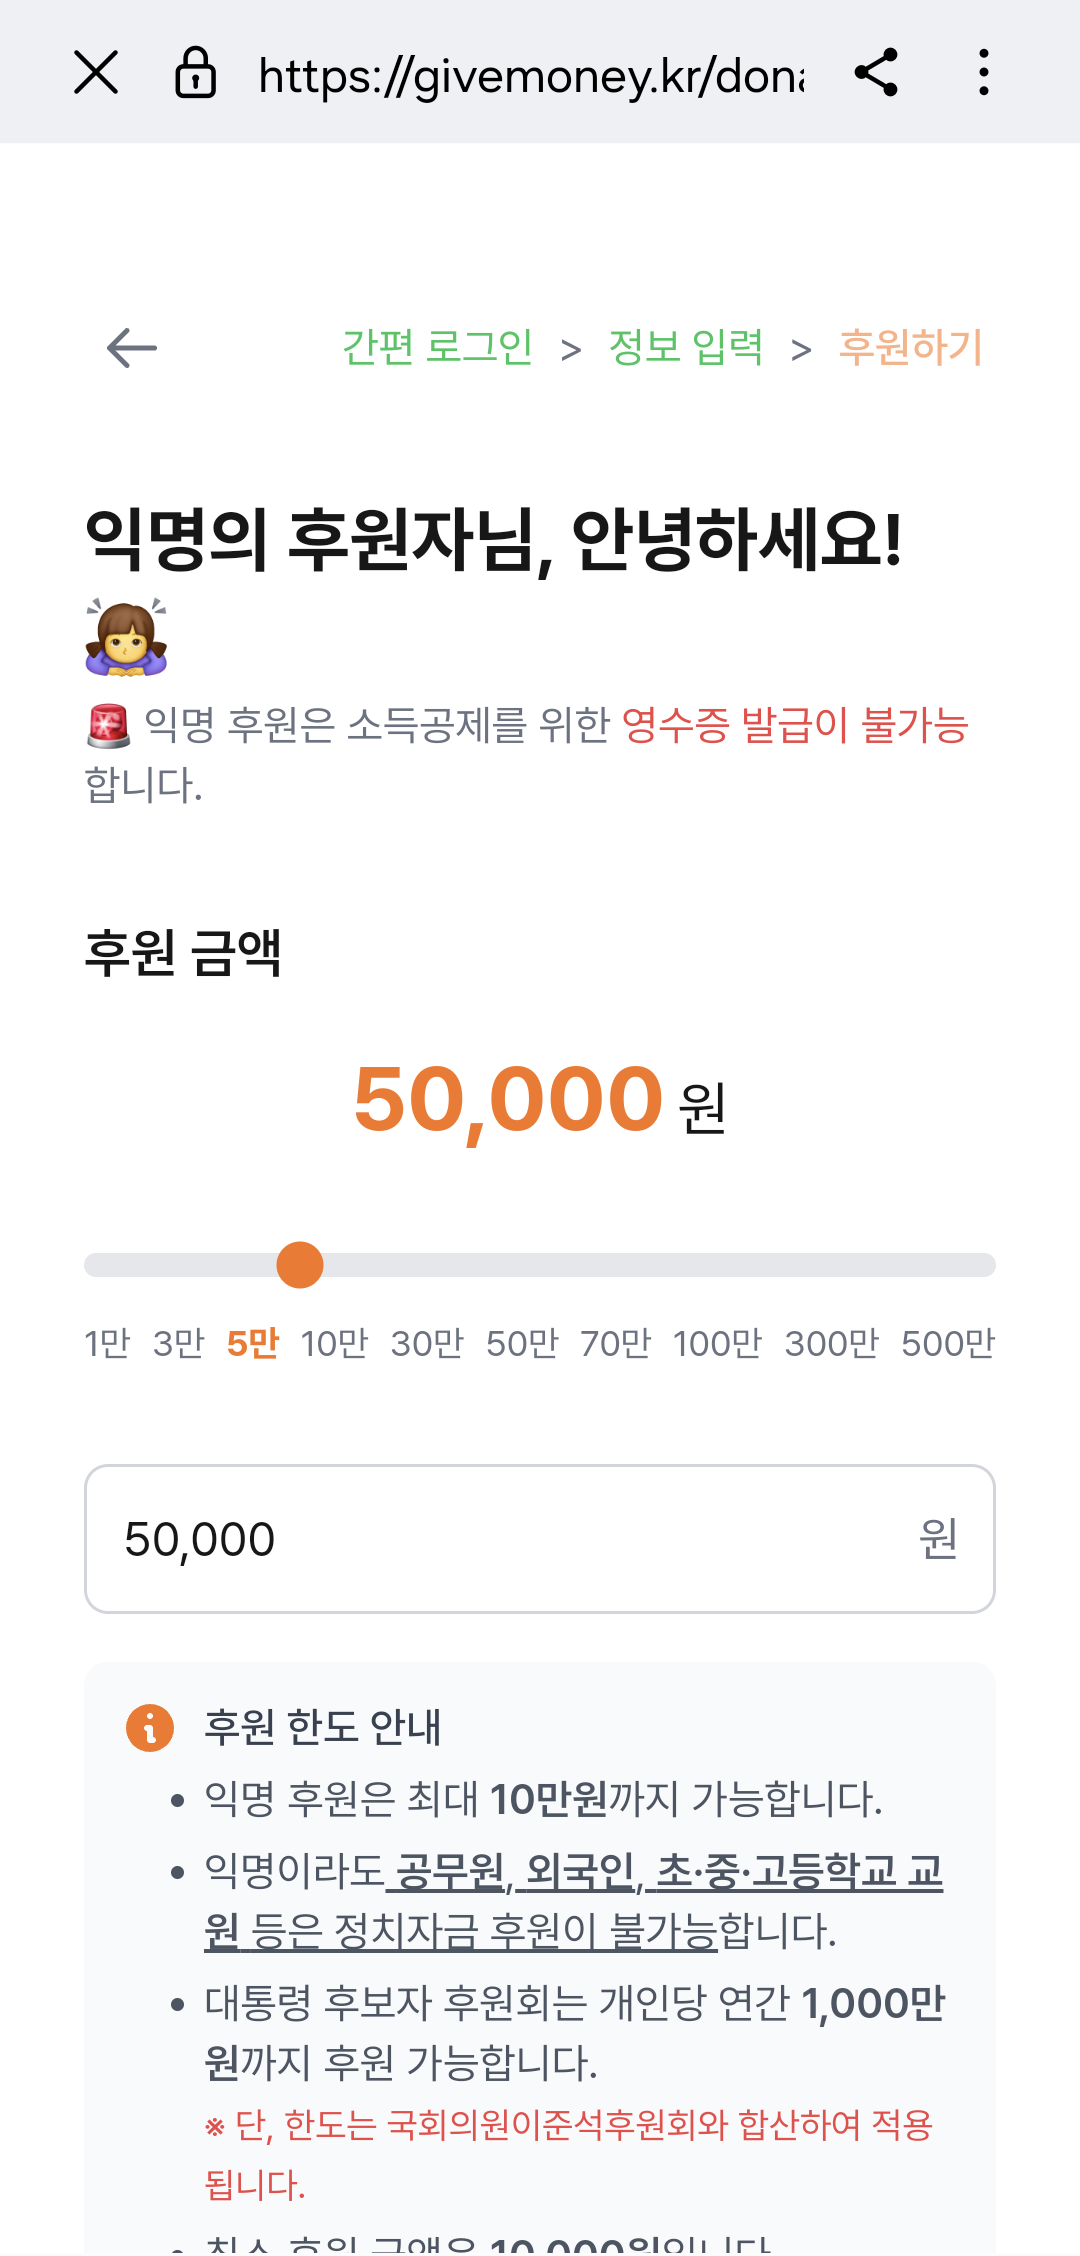Choose the 10만 amount preset

tap(334, 1344)
